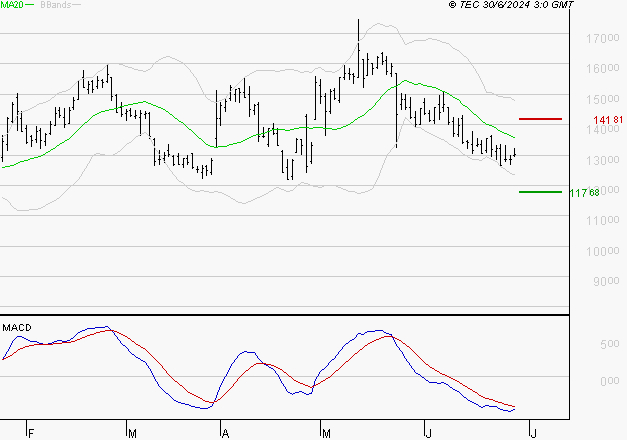The image size is (627, 440).
Task: Click the red 141 81 resistance value
Action: tap(608, 120)
